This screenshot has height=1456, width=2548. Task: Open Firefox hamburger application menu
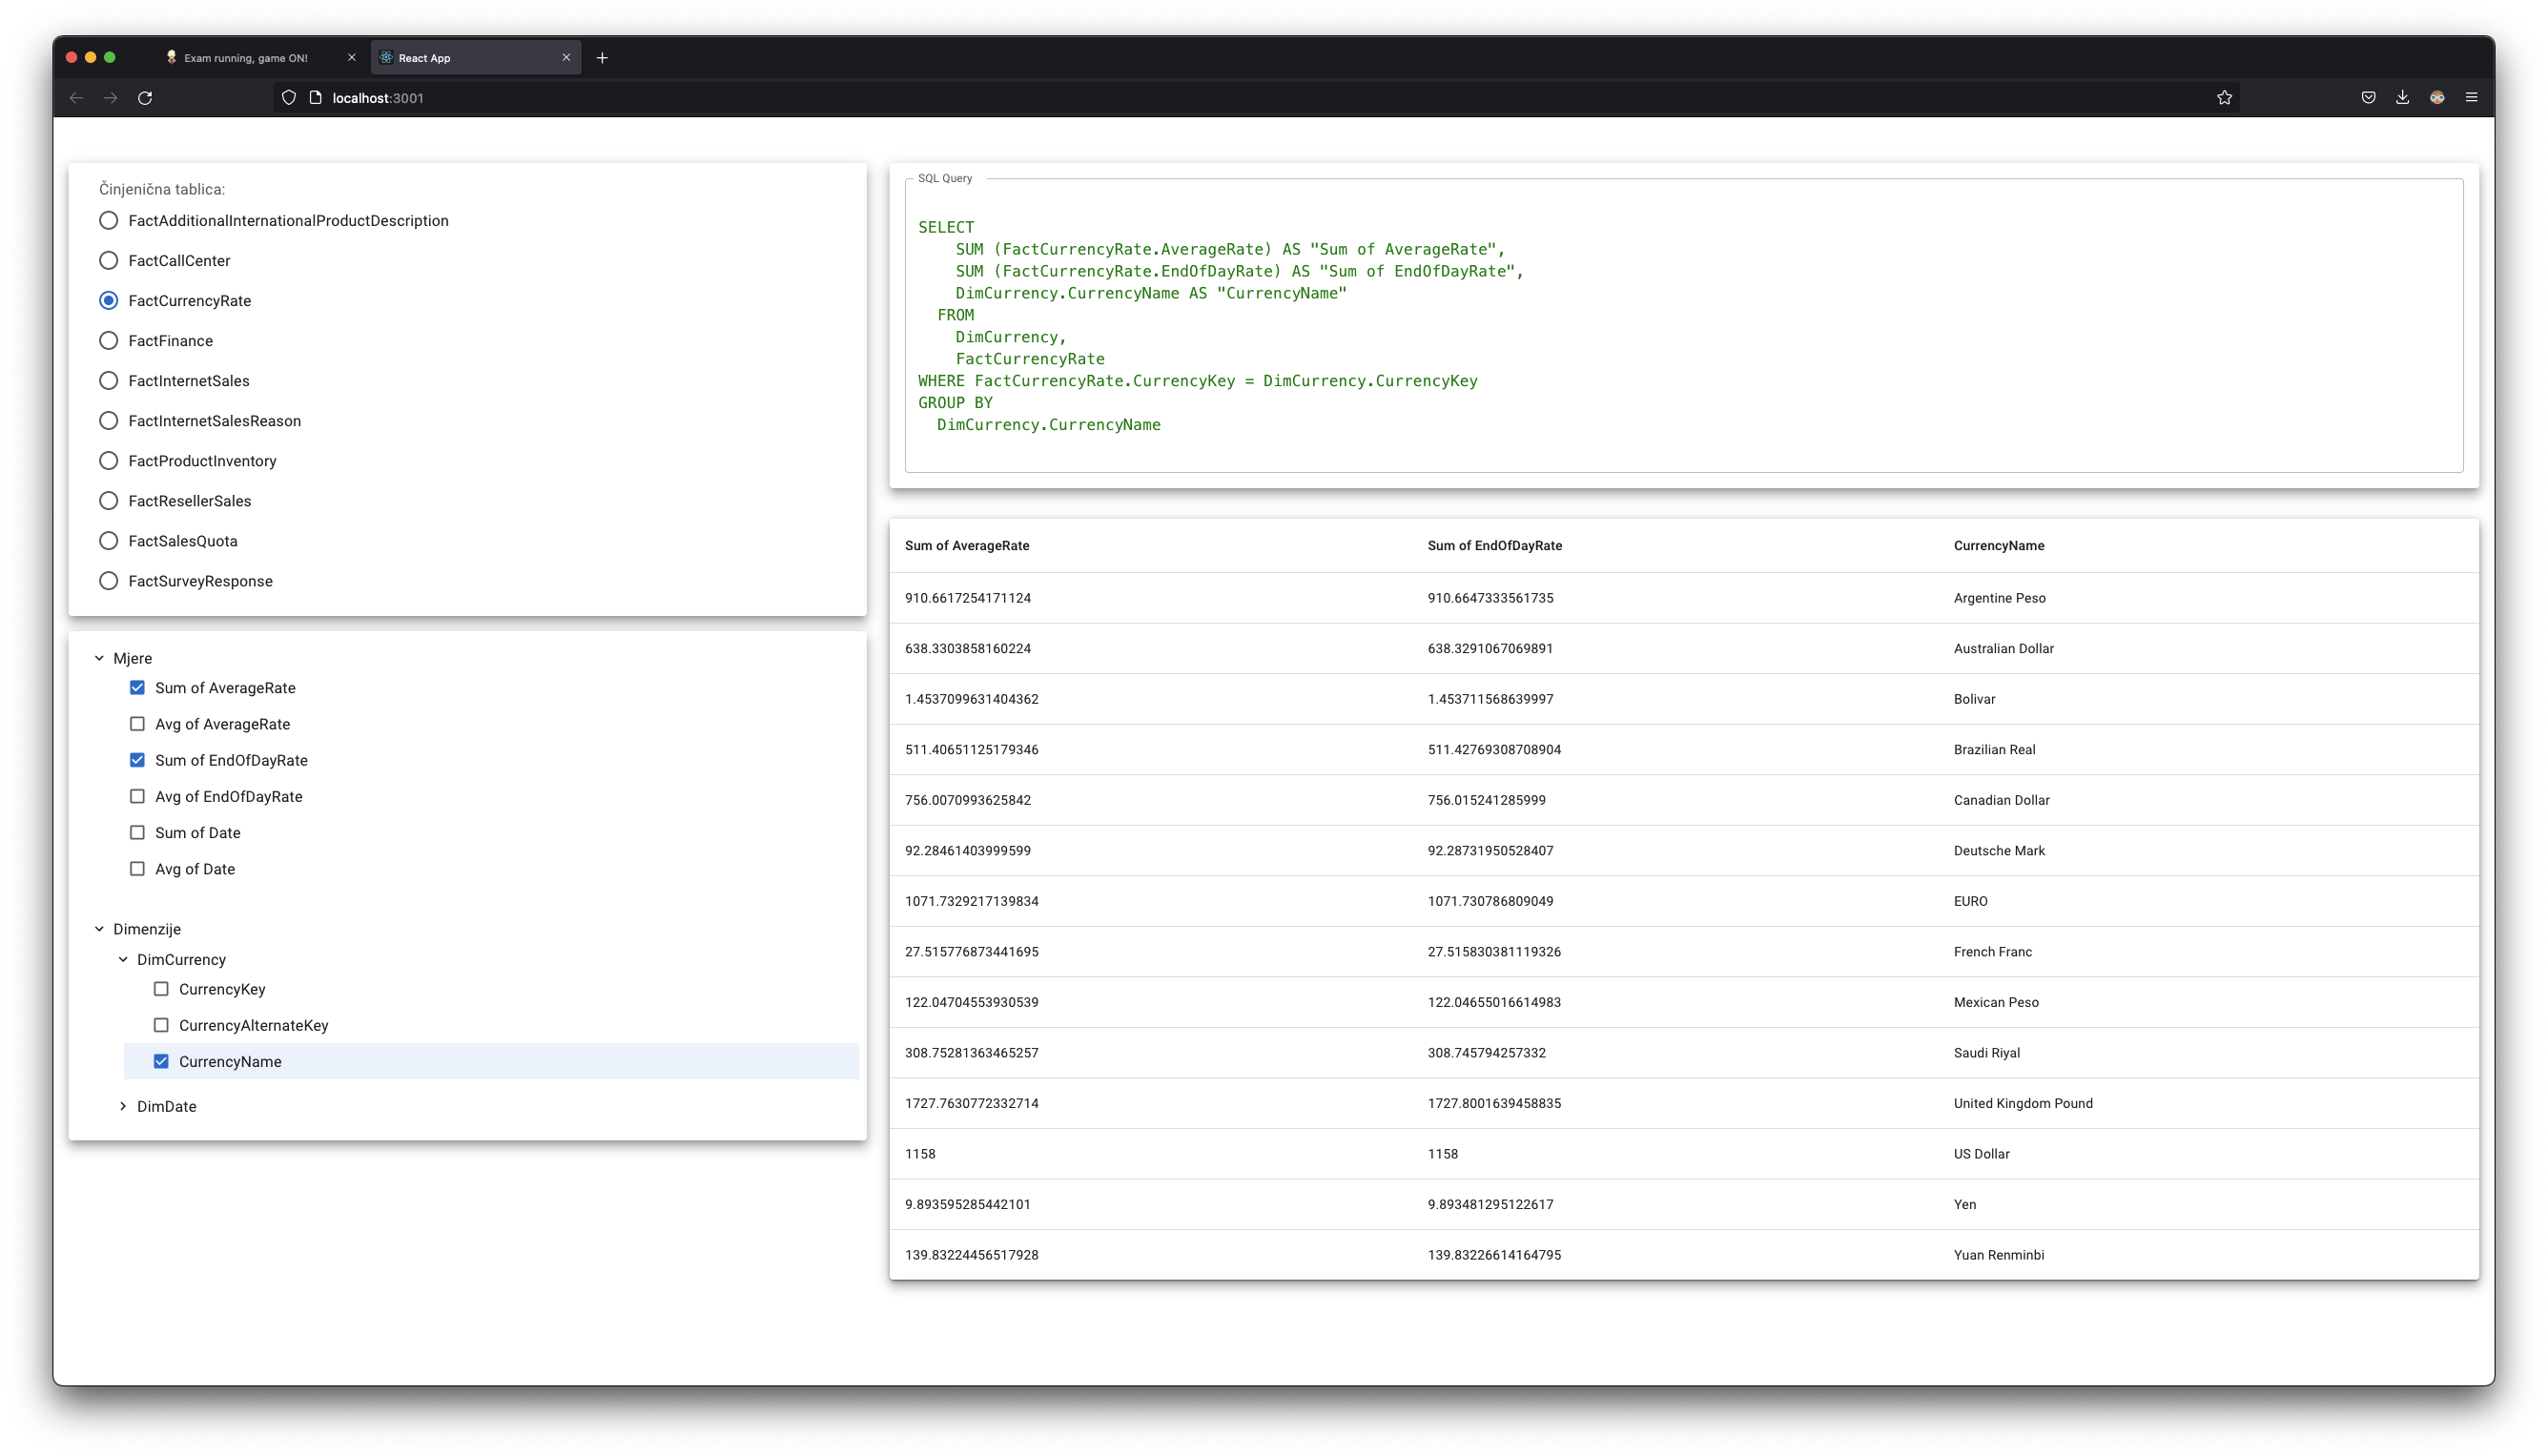click(2471, 98)
